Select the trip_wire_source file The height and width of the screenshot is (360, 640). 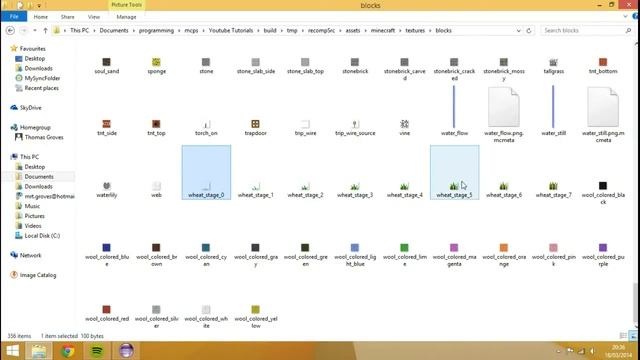click(355, 128)
